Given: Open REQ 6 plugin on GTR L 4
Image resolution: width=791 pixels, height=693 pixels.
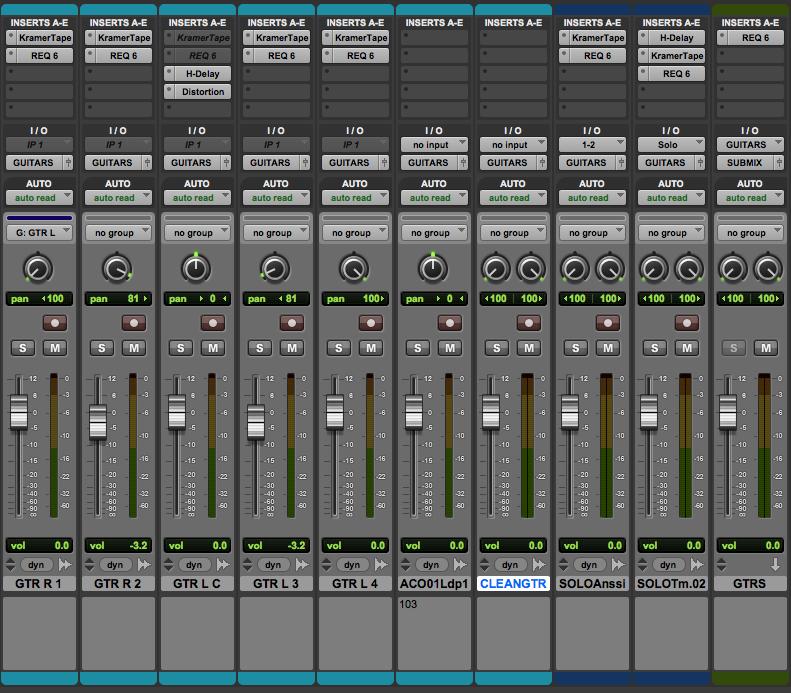Looking at the screenshot, I should (361, 55).
